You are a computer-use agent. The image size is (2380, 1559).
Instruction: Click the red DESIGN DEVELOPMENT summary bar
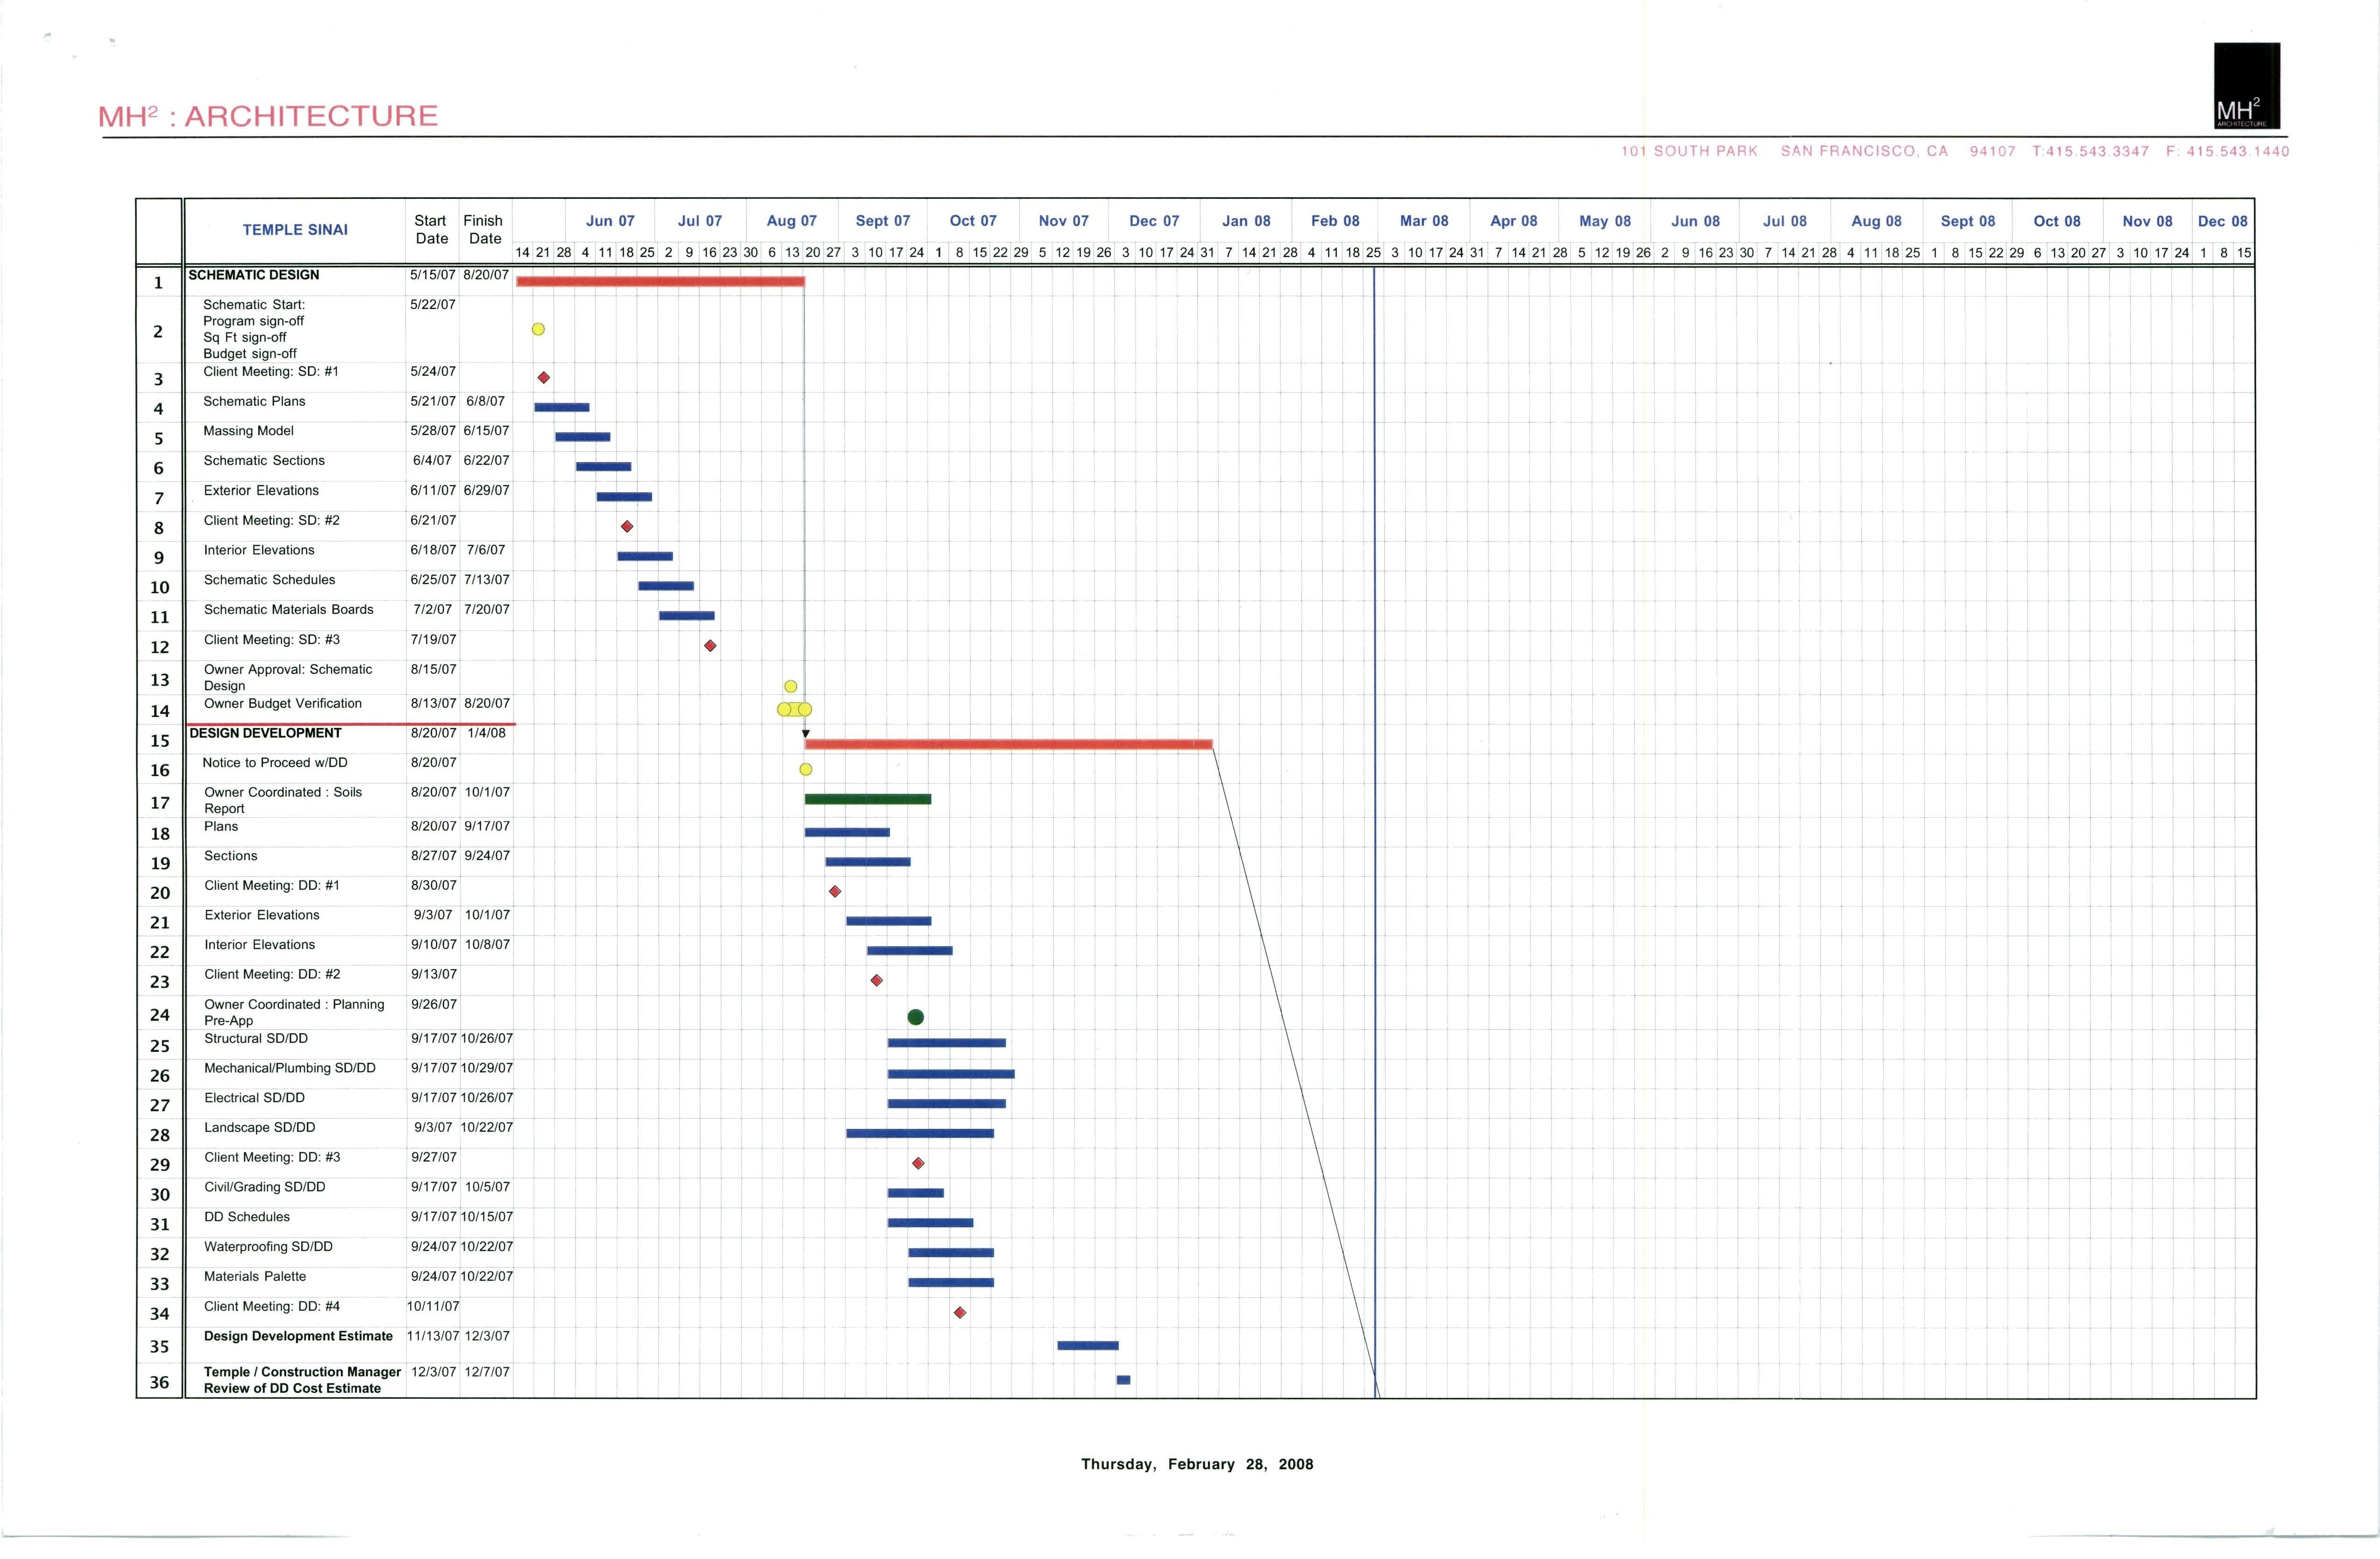coord(1009,745)
